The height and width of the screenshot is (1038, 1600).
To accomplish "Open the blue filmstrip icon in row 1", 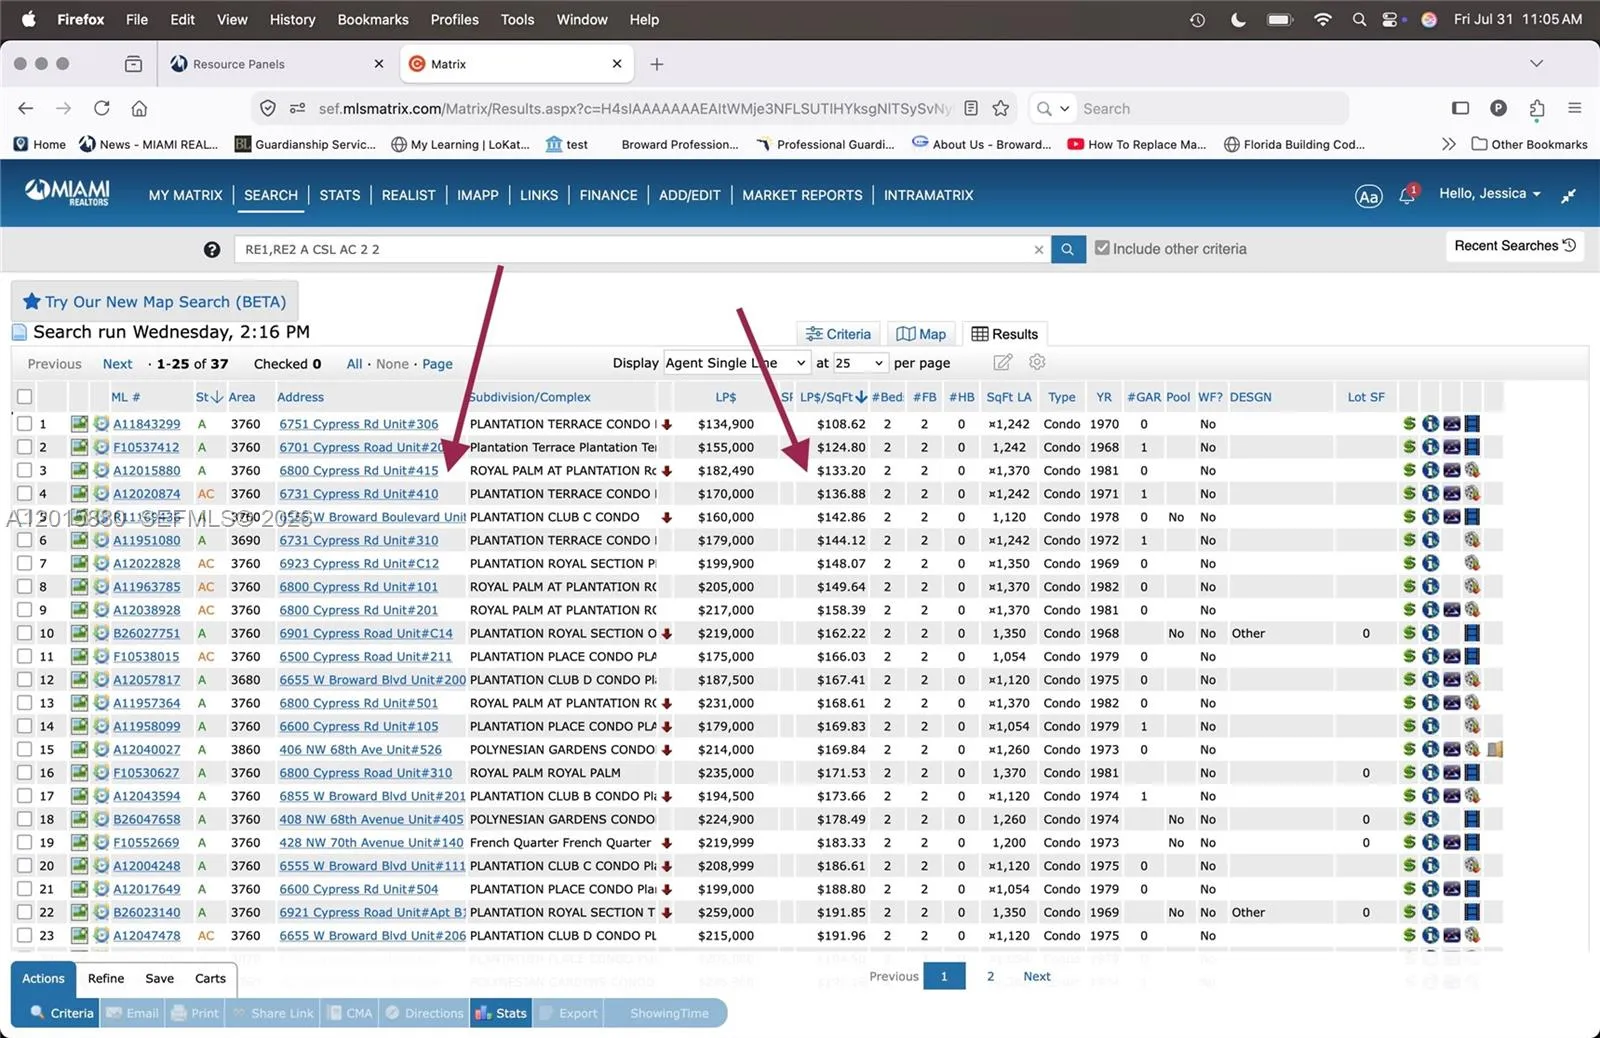I will [1472, 424].
